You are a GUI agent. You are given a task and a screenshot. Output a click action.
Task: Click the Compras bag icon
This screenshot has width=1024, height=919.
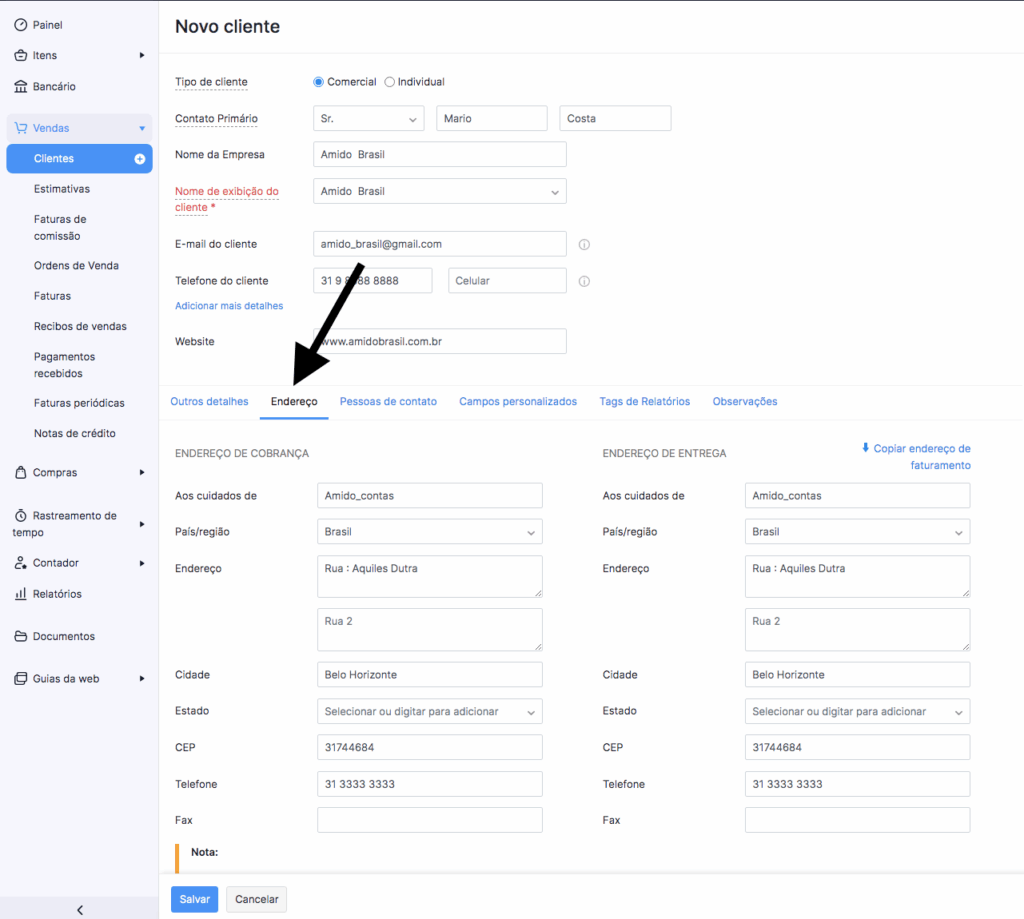click(x=21, y=472)
